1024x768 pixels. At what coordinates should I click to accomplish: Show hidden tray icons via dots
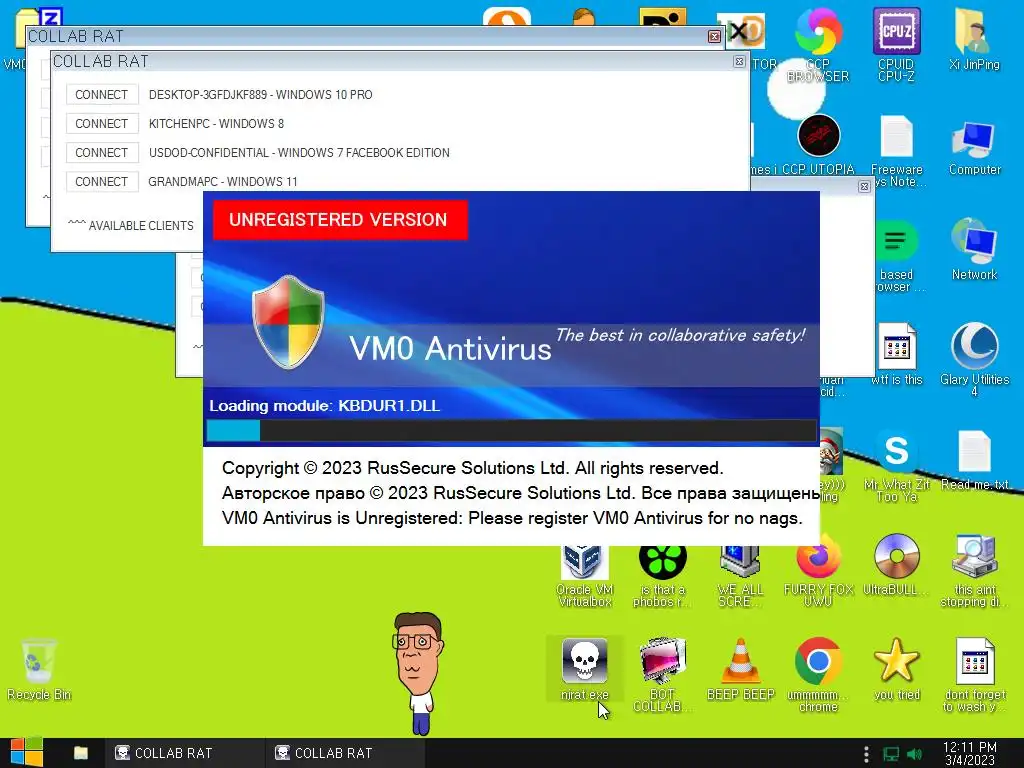click(x=867, y=754)
